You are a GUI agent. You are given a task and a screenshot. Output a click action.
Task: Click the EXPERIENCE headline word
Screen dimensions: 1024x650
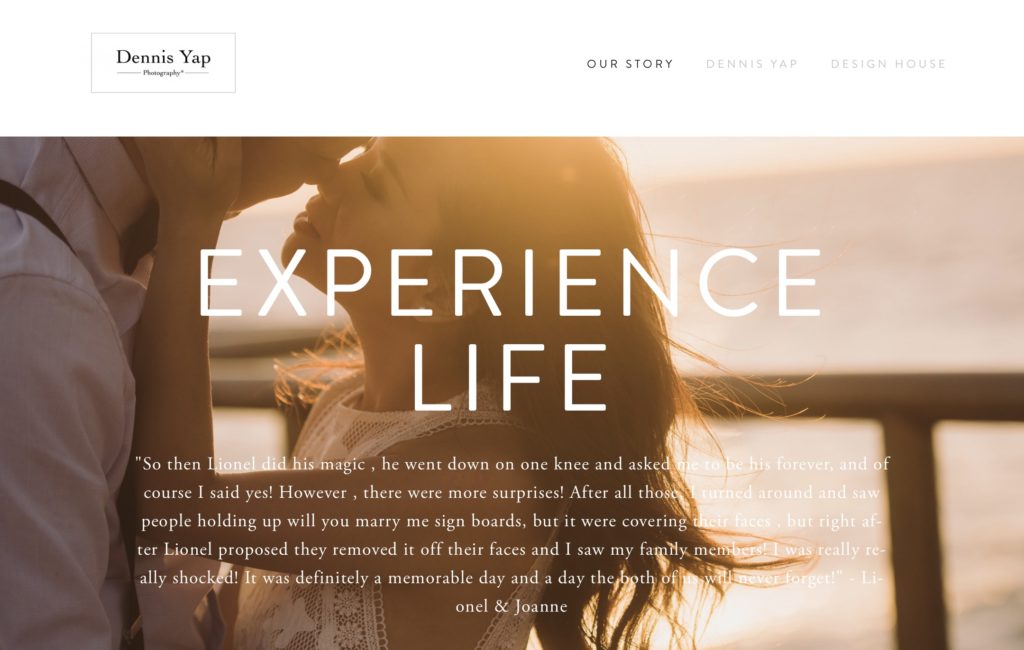coord(510,282)
